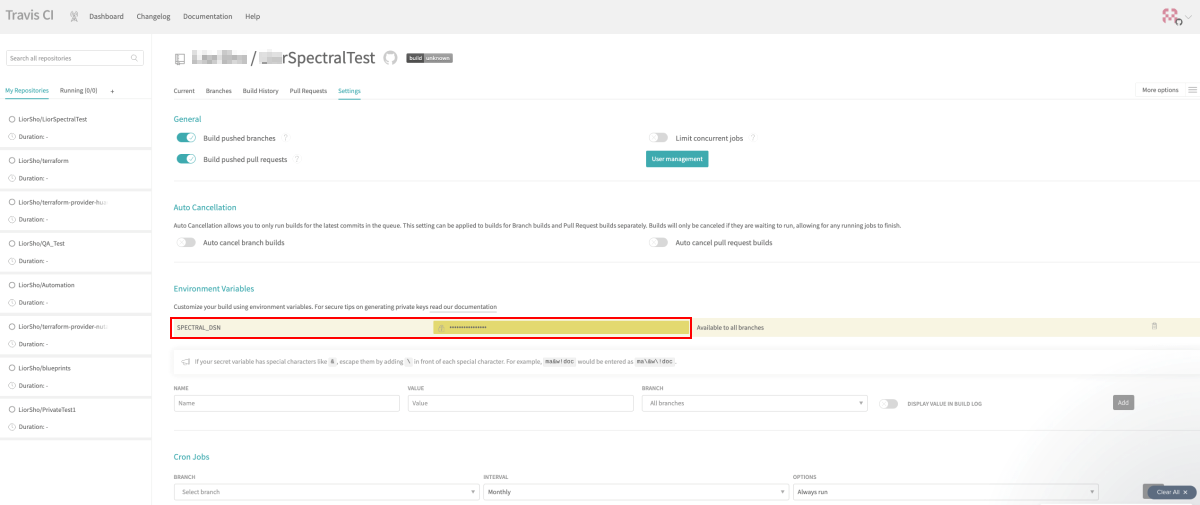
Task: Select the Settings tab
Action: coord(349,91)
